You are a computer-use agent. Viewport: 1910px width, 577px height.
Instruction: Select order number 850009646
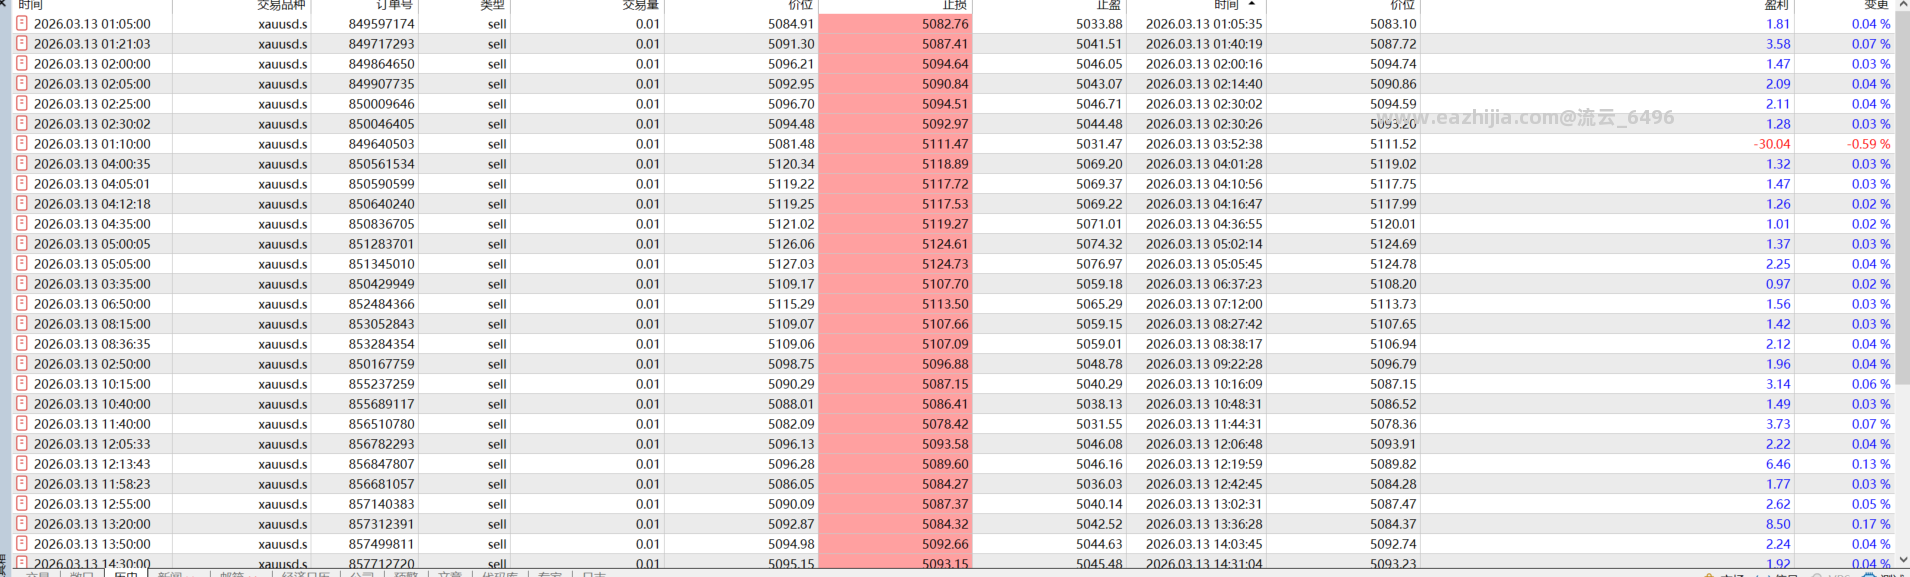click(x=381, y=104)
